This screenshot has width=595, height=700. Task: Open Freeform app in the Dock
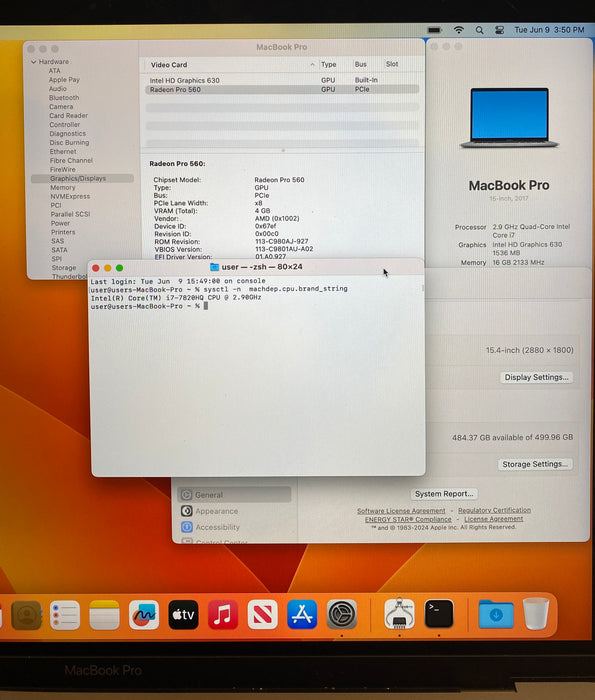point(143,615)
